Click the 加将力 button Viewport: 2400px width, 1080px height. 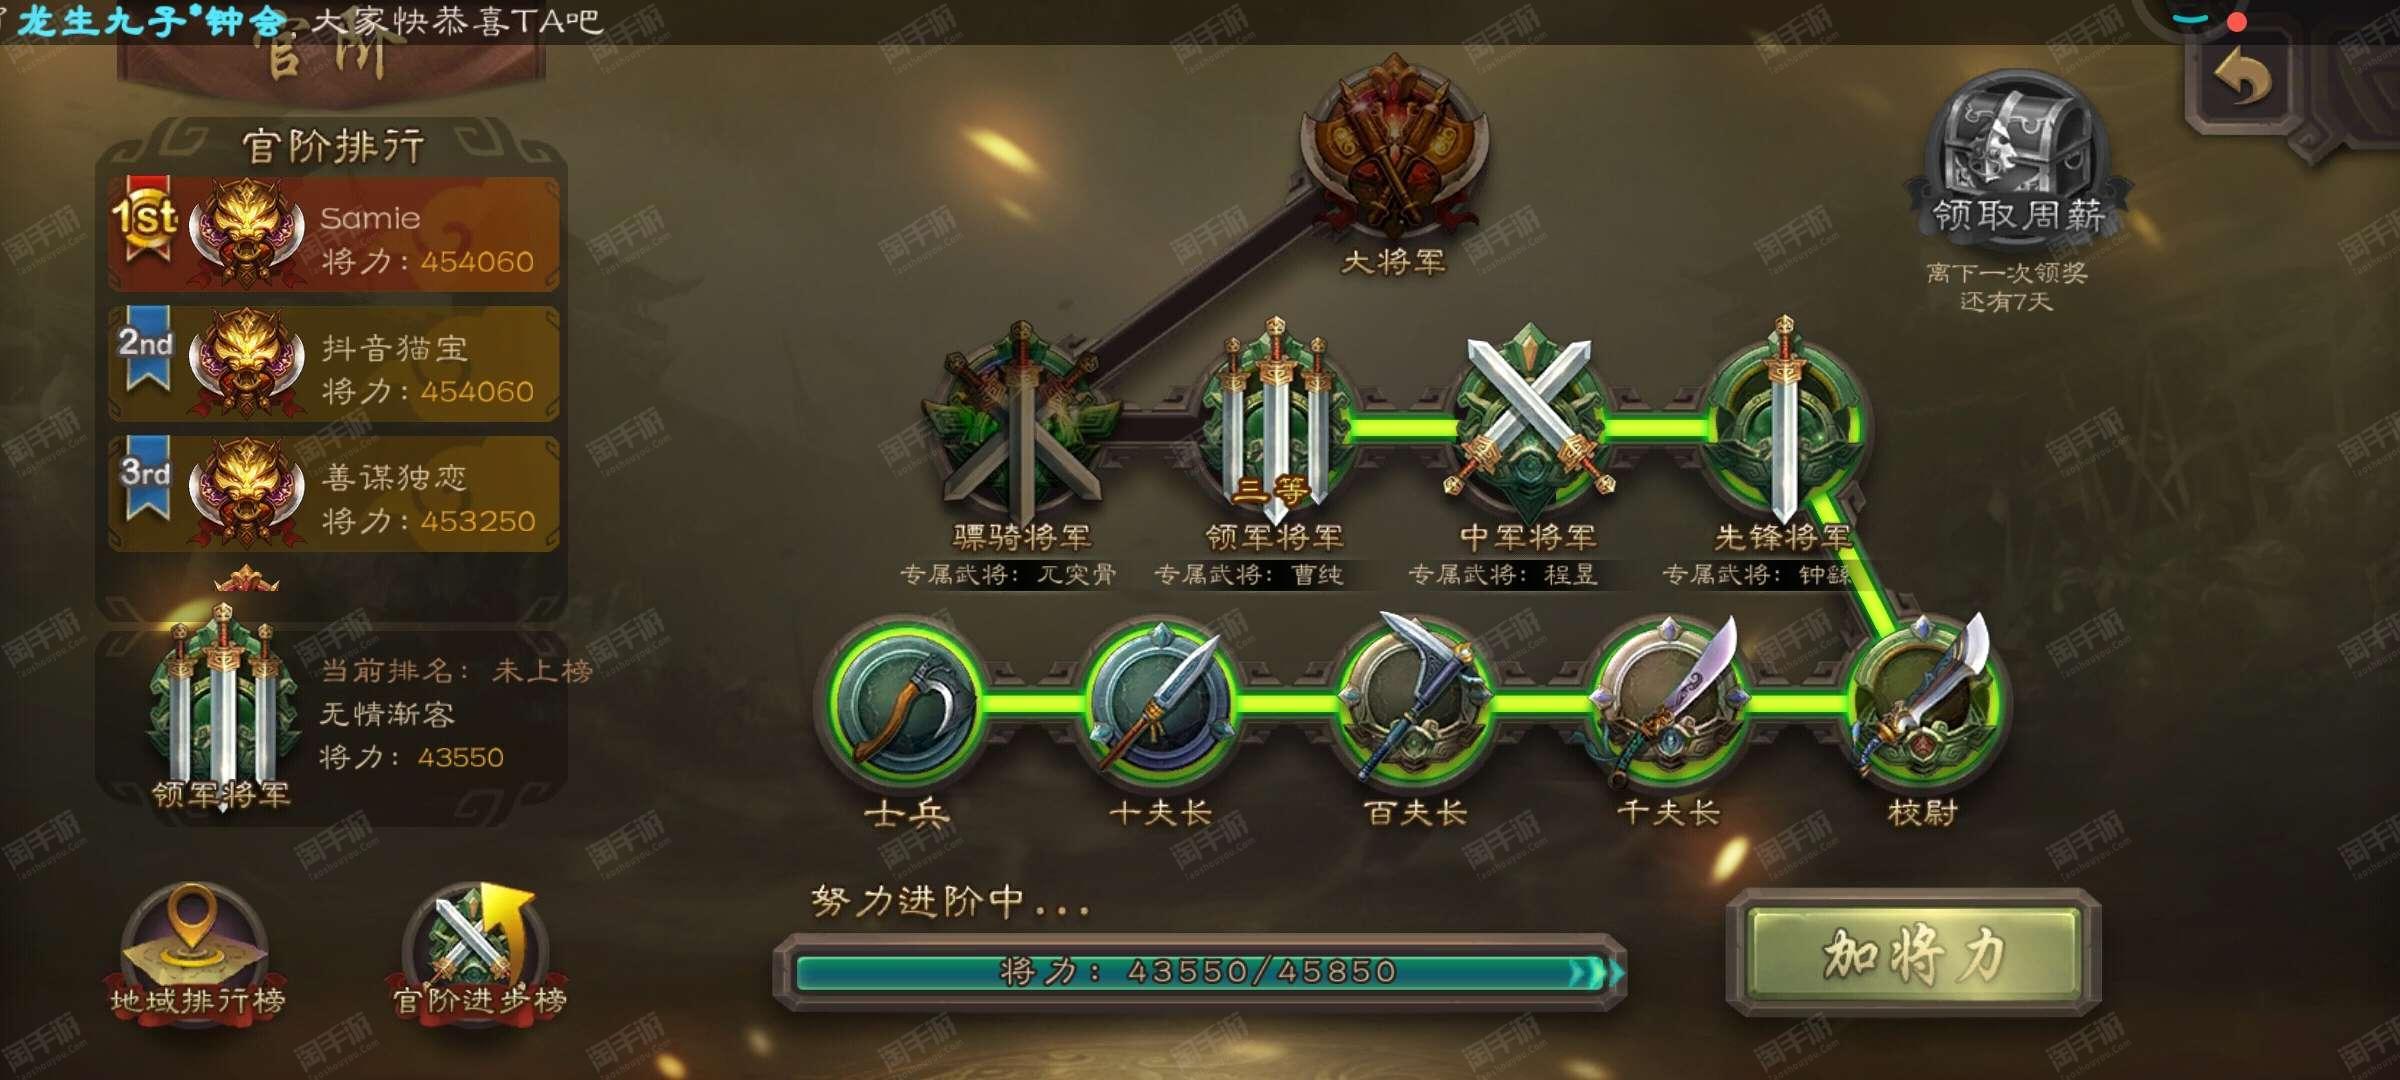click(x=1914, y=953)
